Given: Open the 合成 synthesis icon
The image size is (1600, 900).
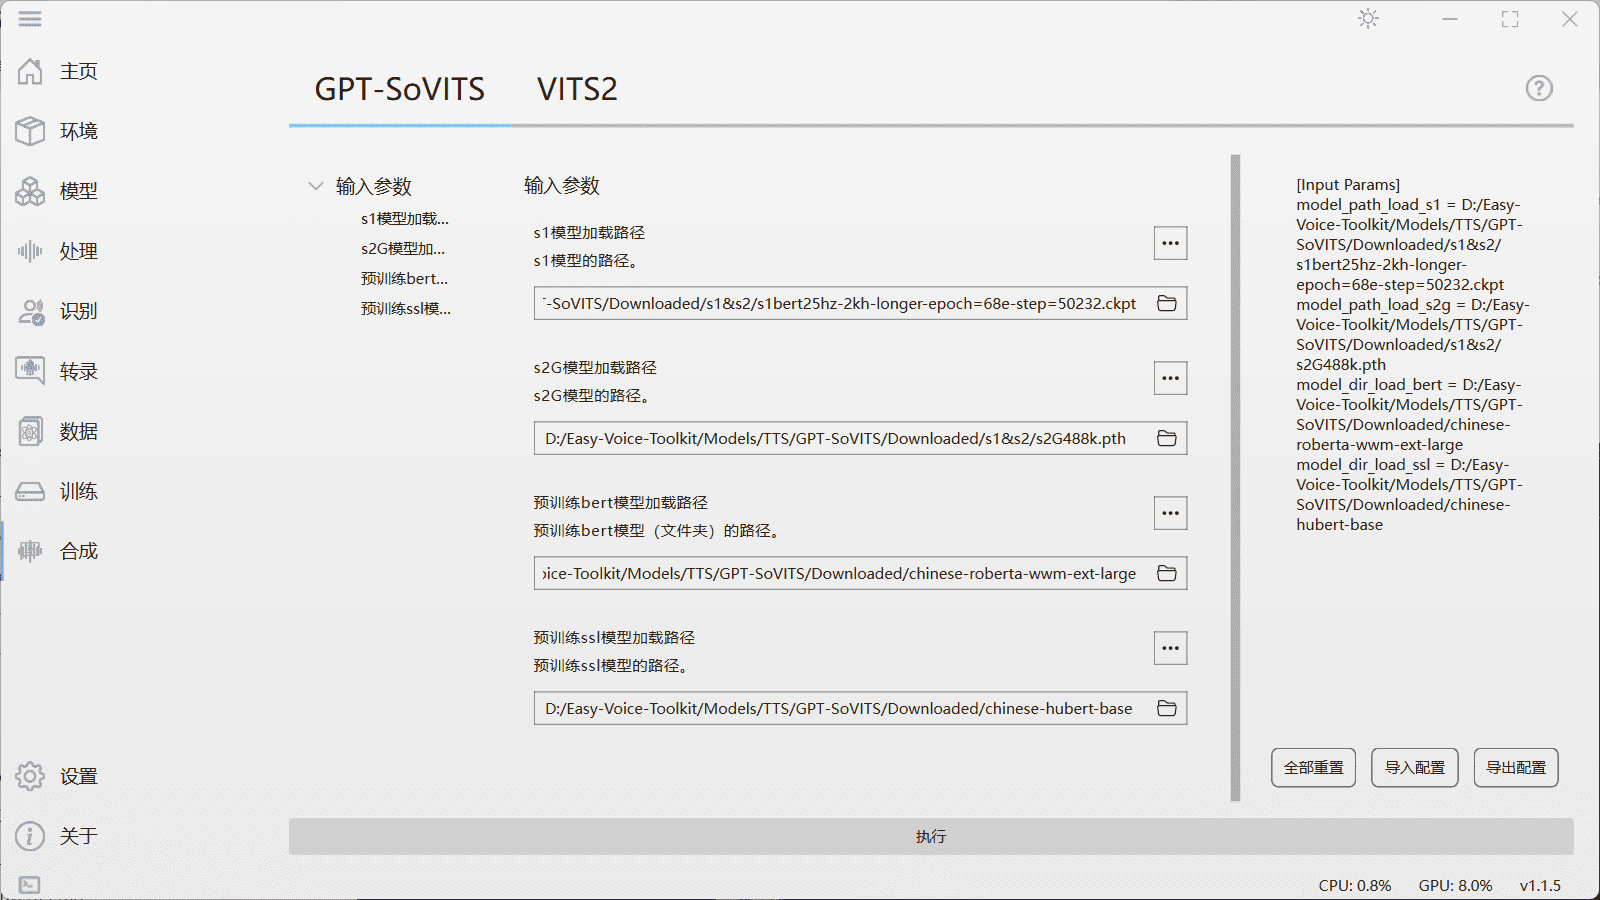Looking at the screenshot, I should click(30, 551).
